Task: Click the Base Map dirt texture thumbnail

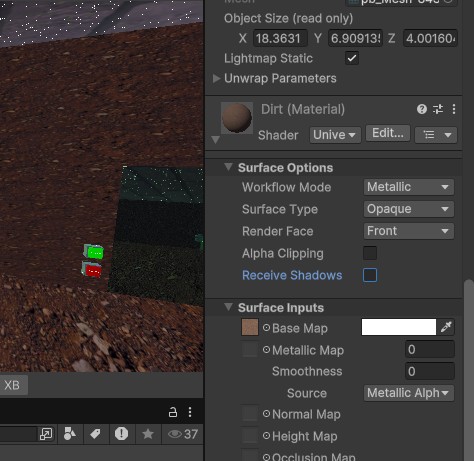Action: pyautogui.click(x=250, y=327)
